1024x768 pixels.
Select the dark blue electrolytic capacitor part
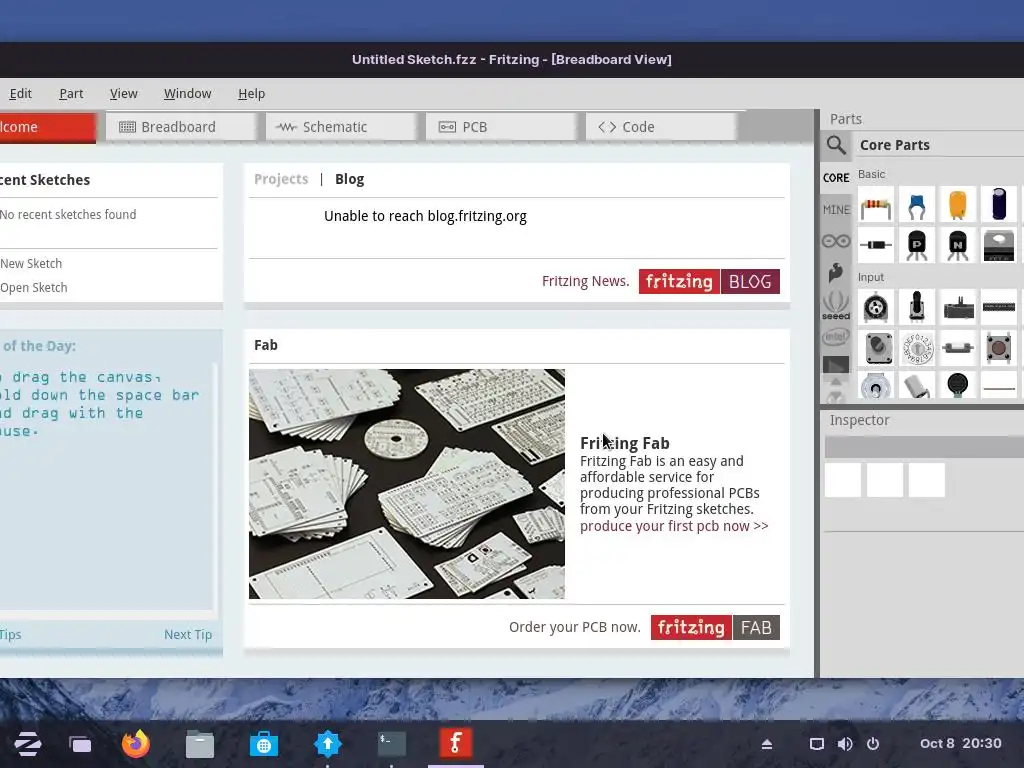(x=999, y=204)
